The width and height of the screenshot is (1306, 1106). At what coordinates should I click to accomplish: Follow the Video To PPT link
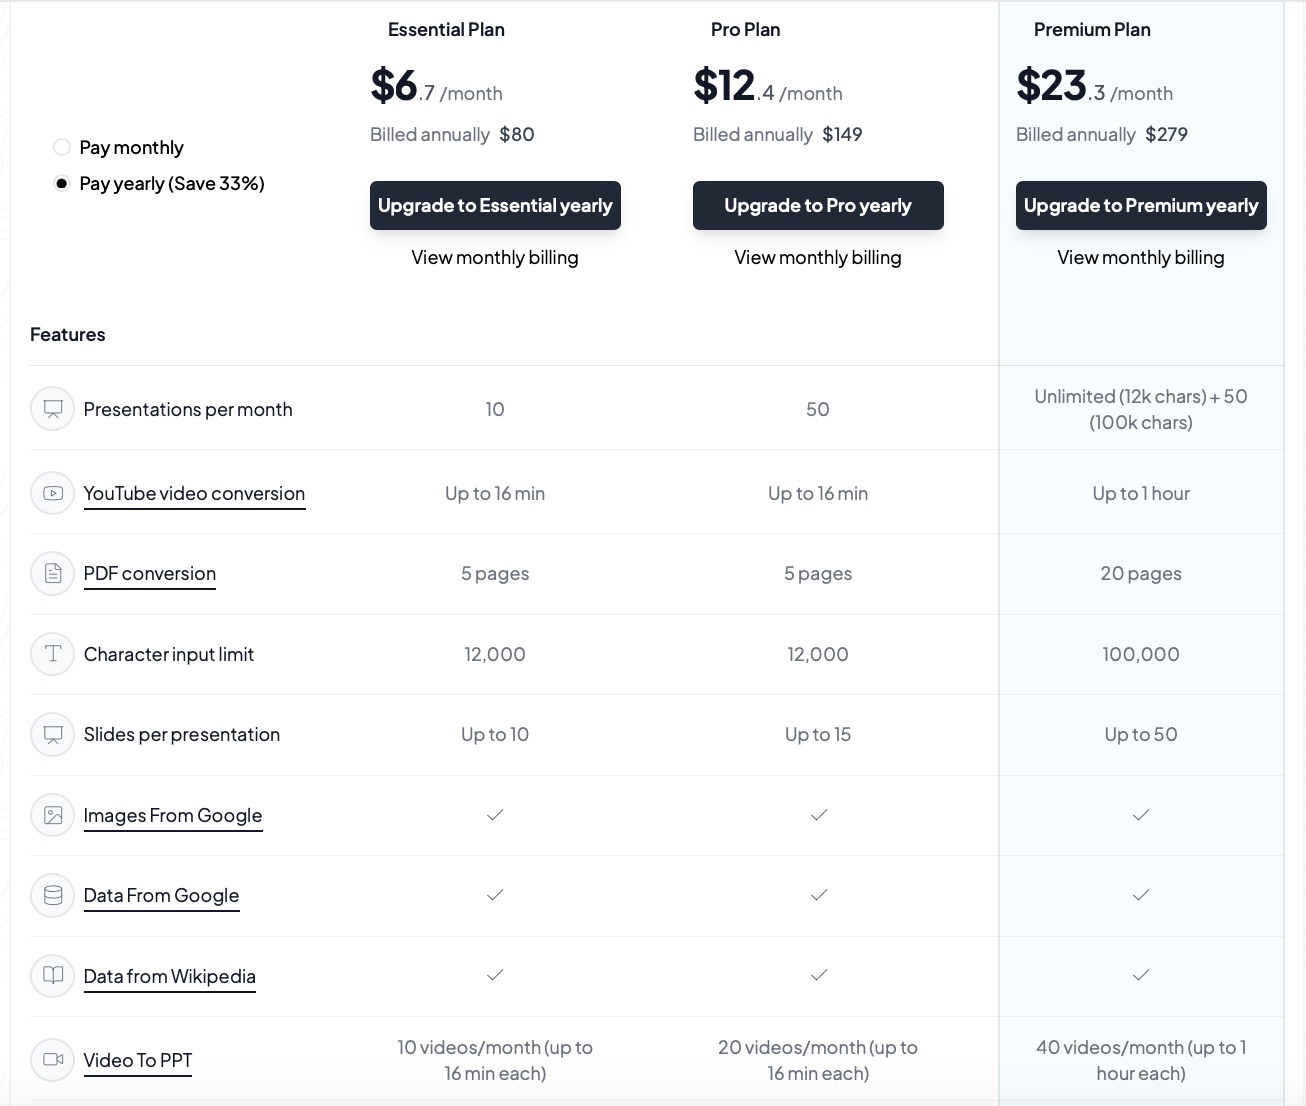click(138, 1061)
